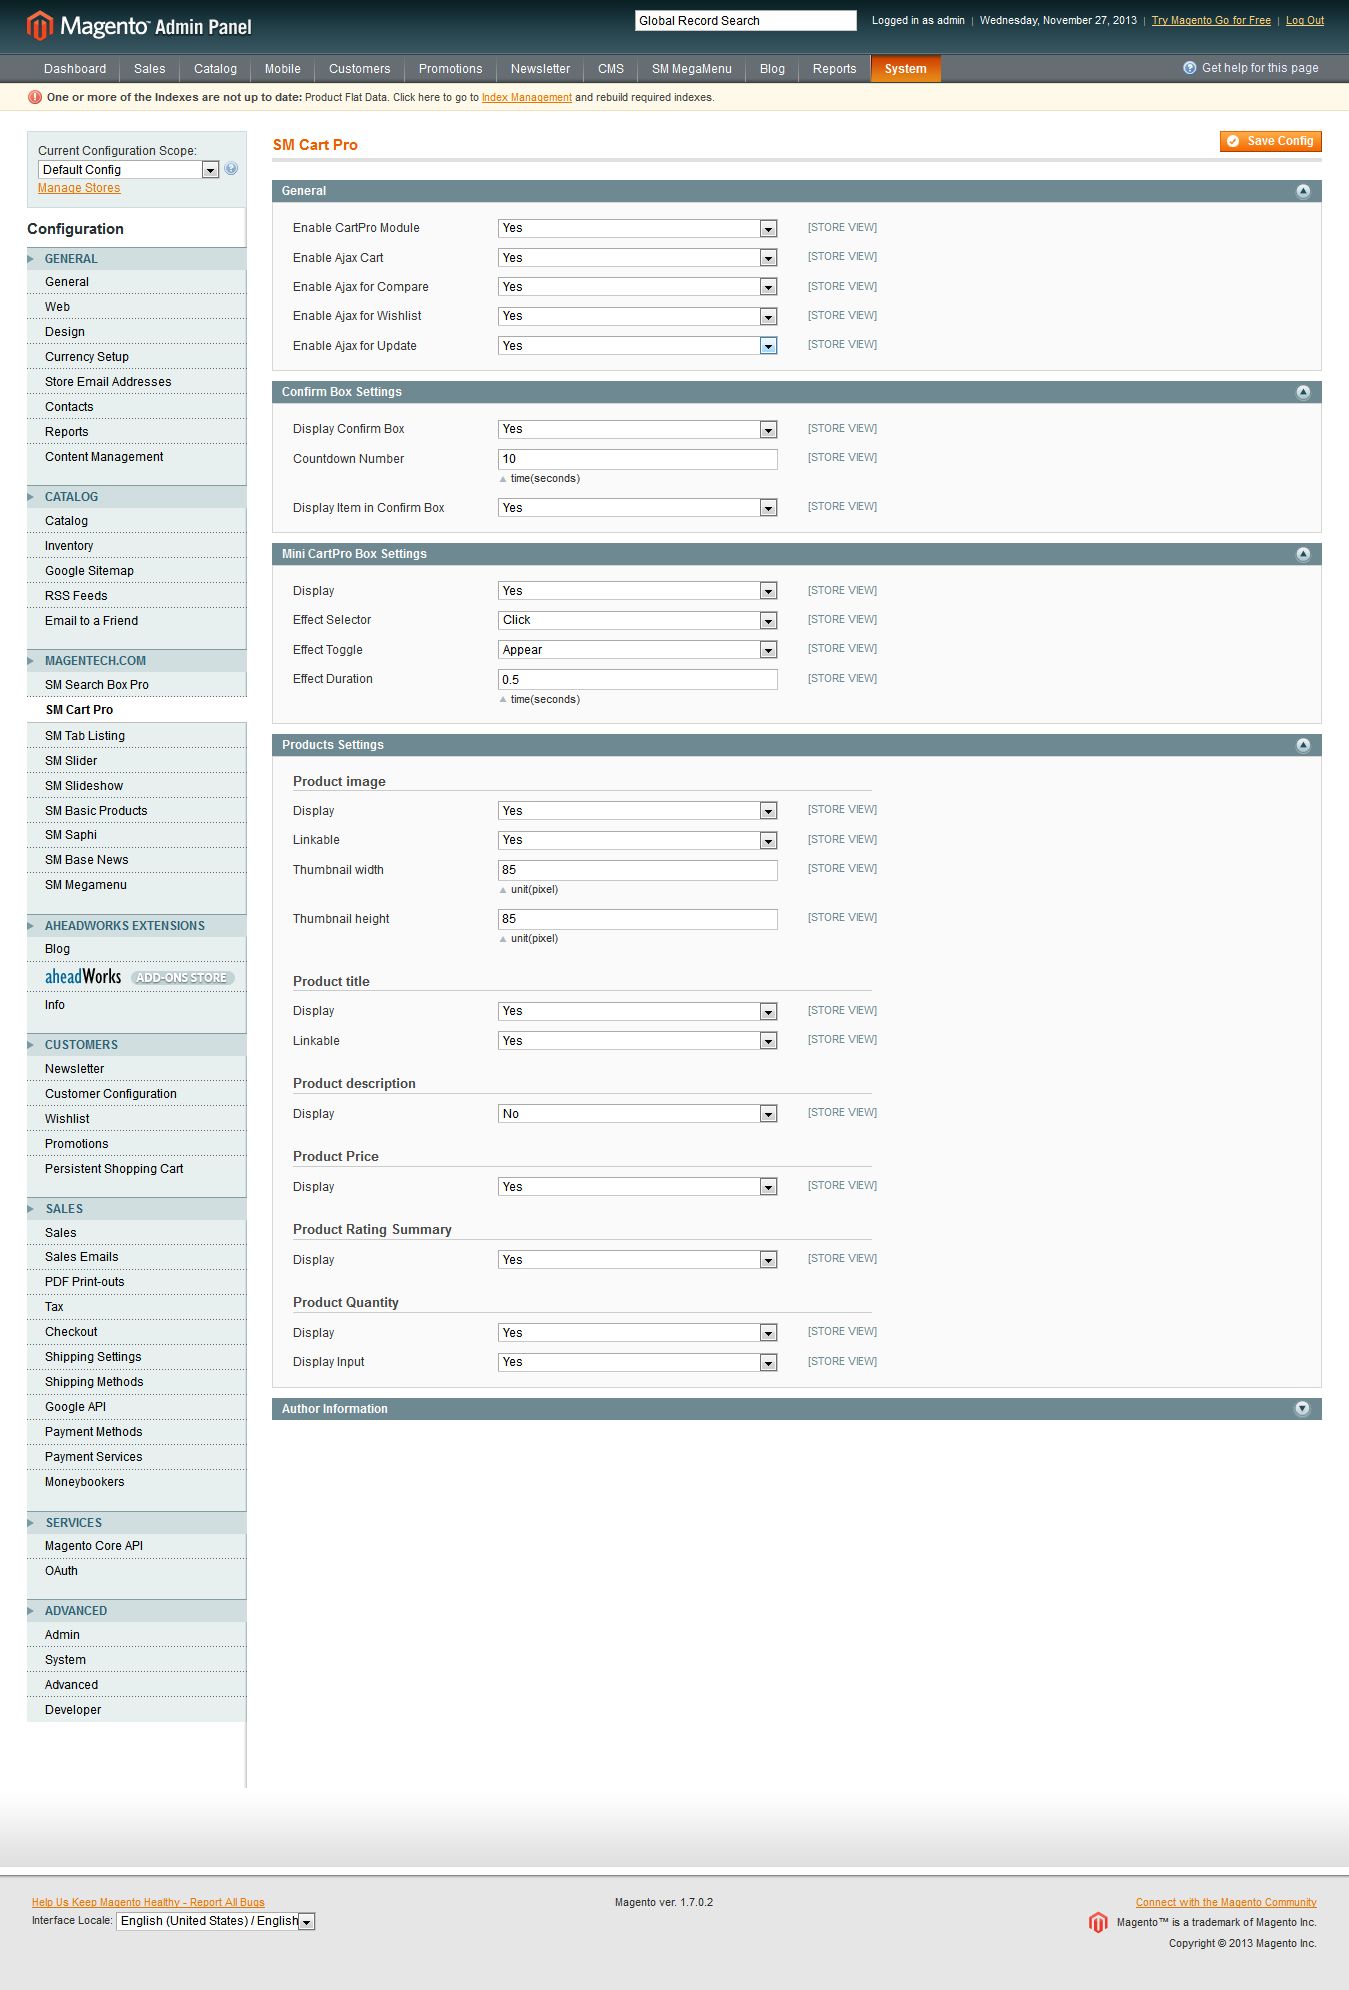Screen dimensions: 1349x1990
Task: Open Enable Ajax Cart dropdown
Action: [x=637, y=258]
